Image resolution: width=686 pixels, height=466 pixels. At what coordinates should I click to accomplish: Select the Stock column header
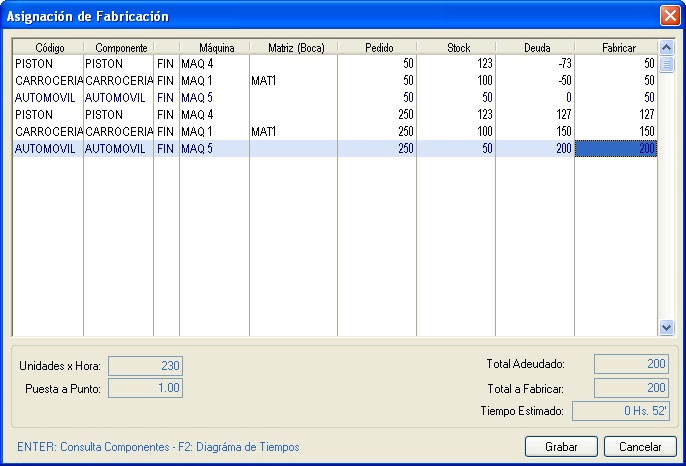click(456, 47)
